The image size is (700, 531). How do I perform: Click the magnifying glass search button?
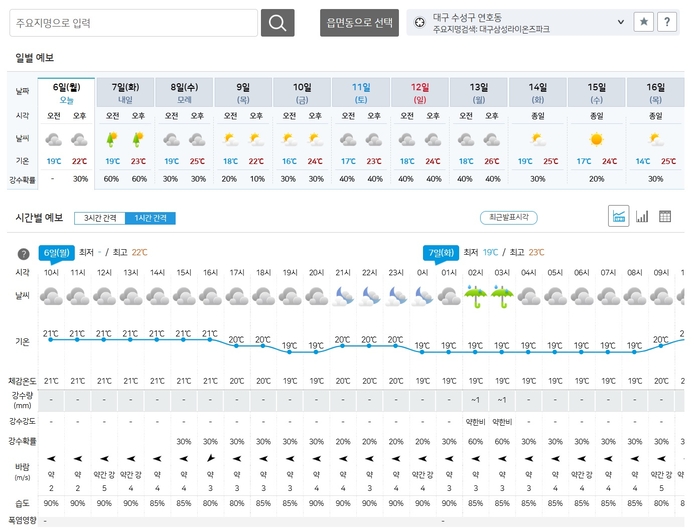pyautogui.click(x=277, y=23)
